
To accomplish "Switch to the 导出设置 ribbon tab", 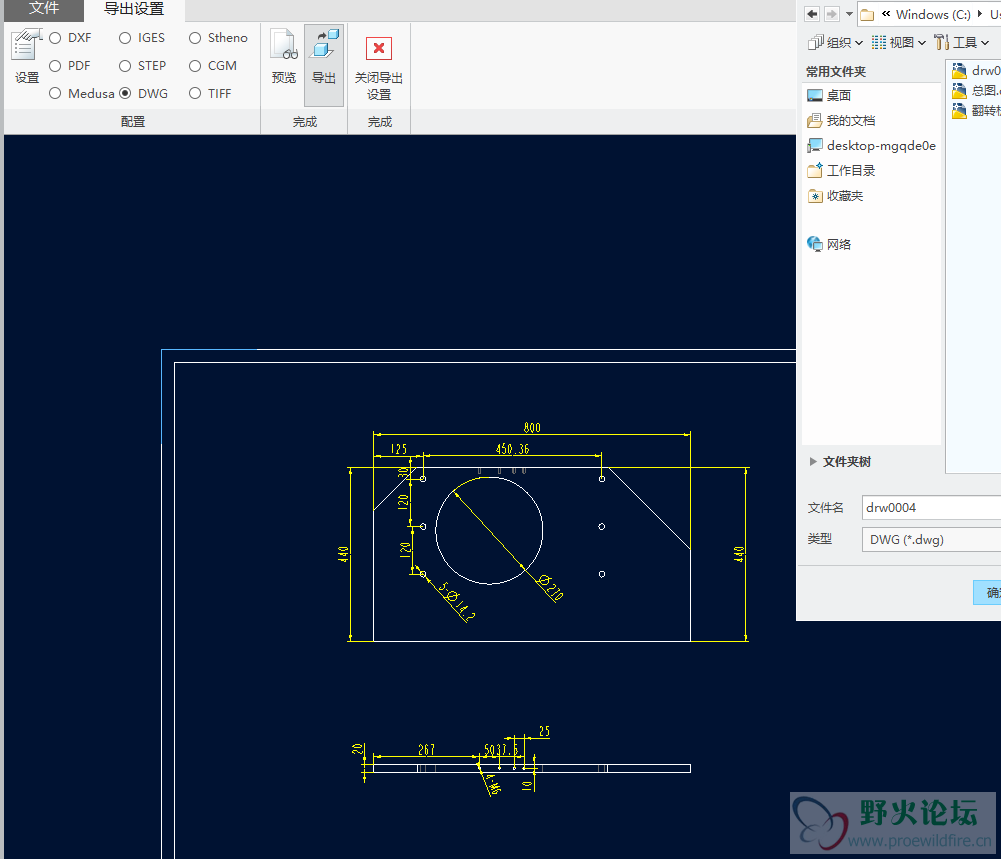I will tap(134, 10).
